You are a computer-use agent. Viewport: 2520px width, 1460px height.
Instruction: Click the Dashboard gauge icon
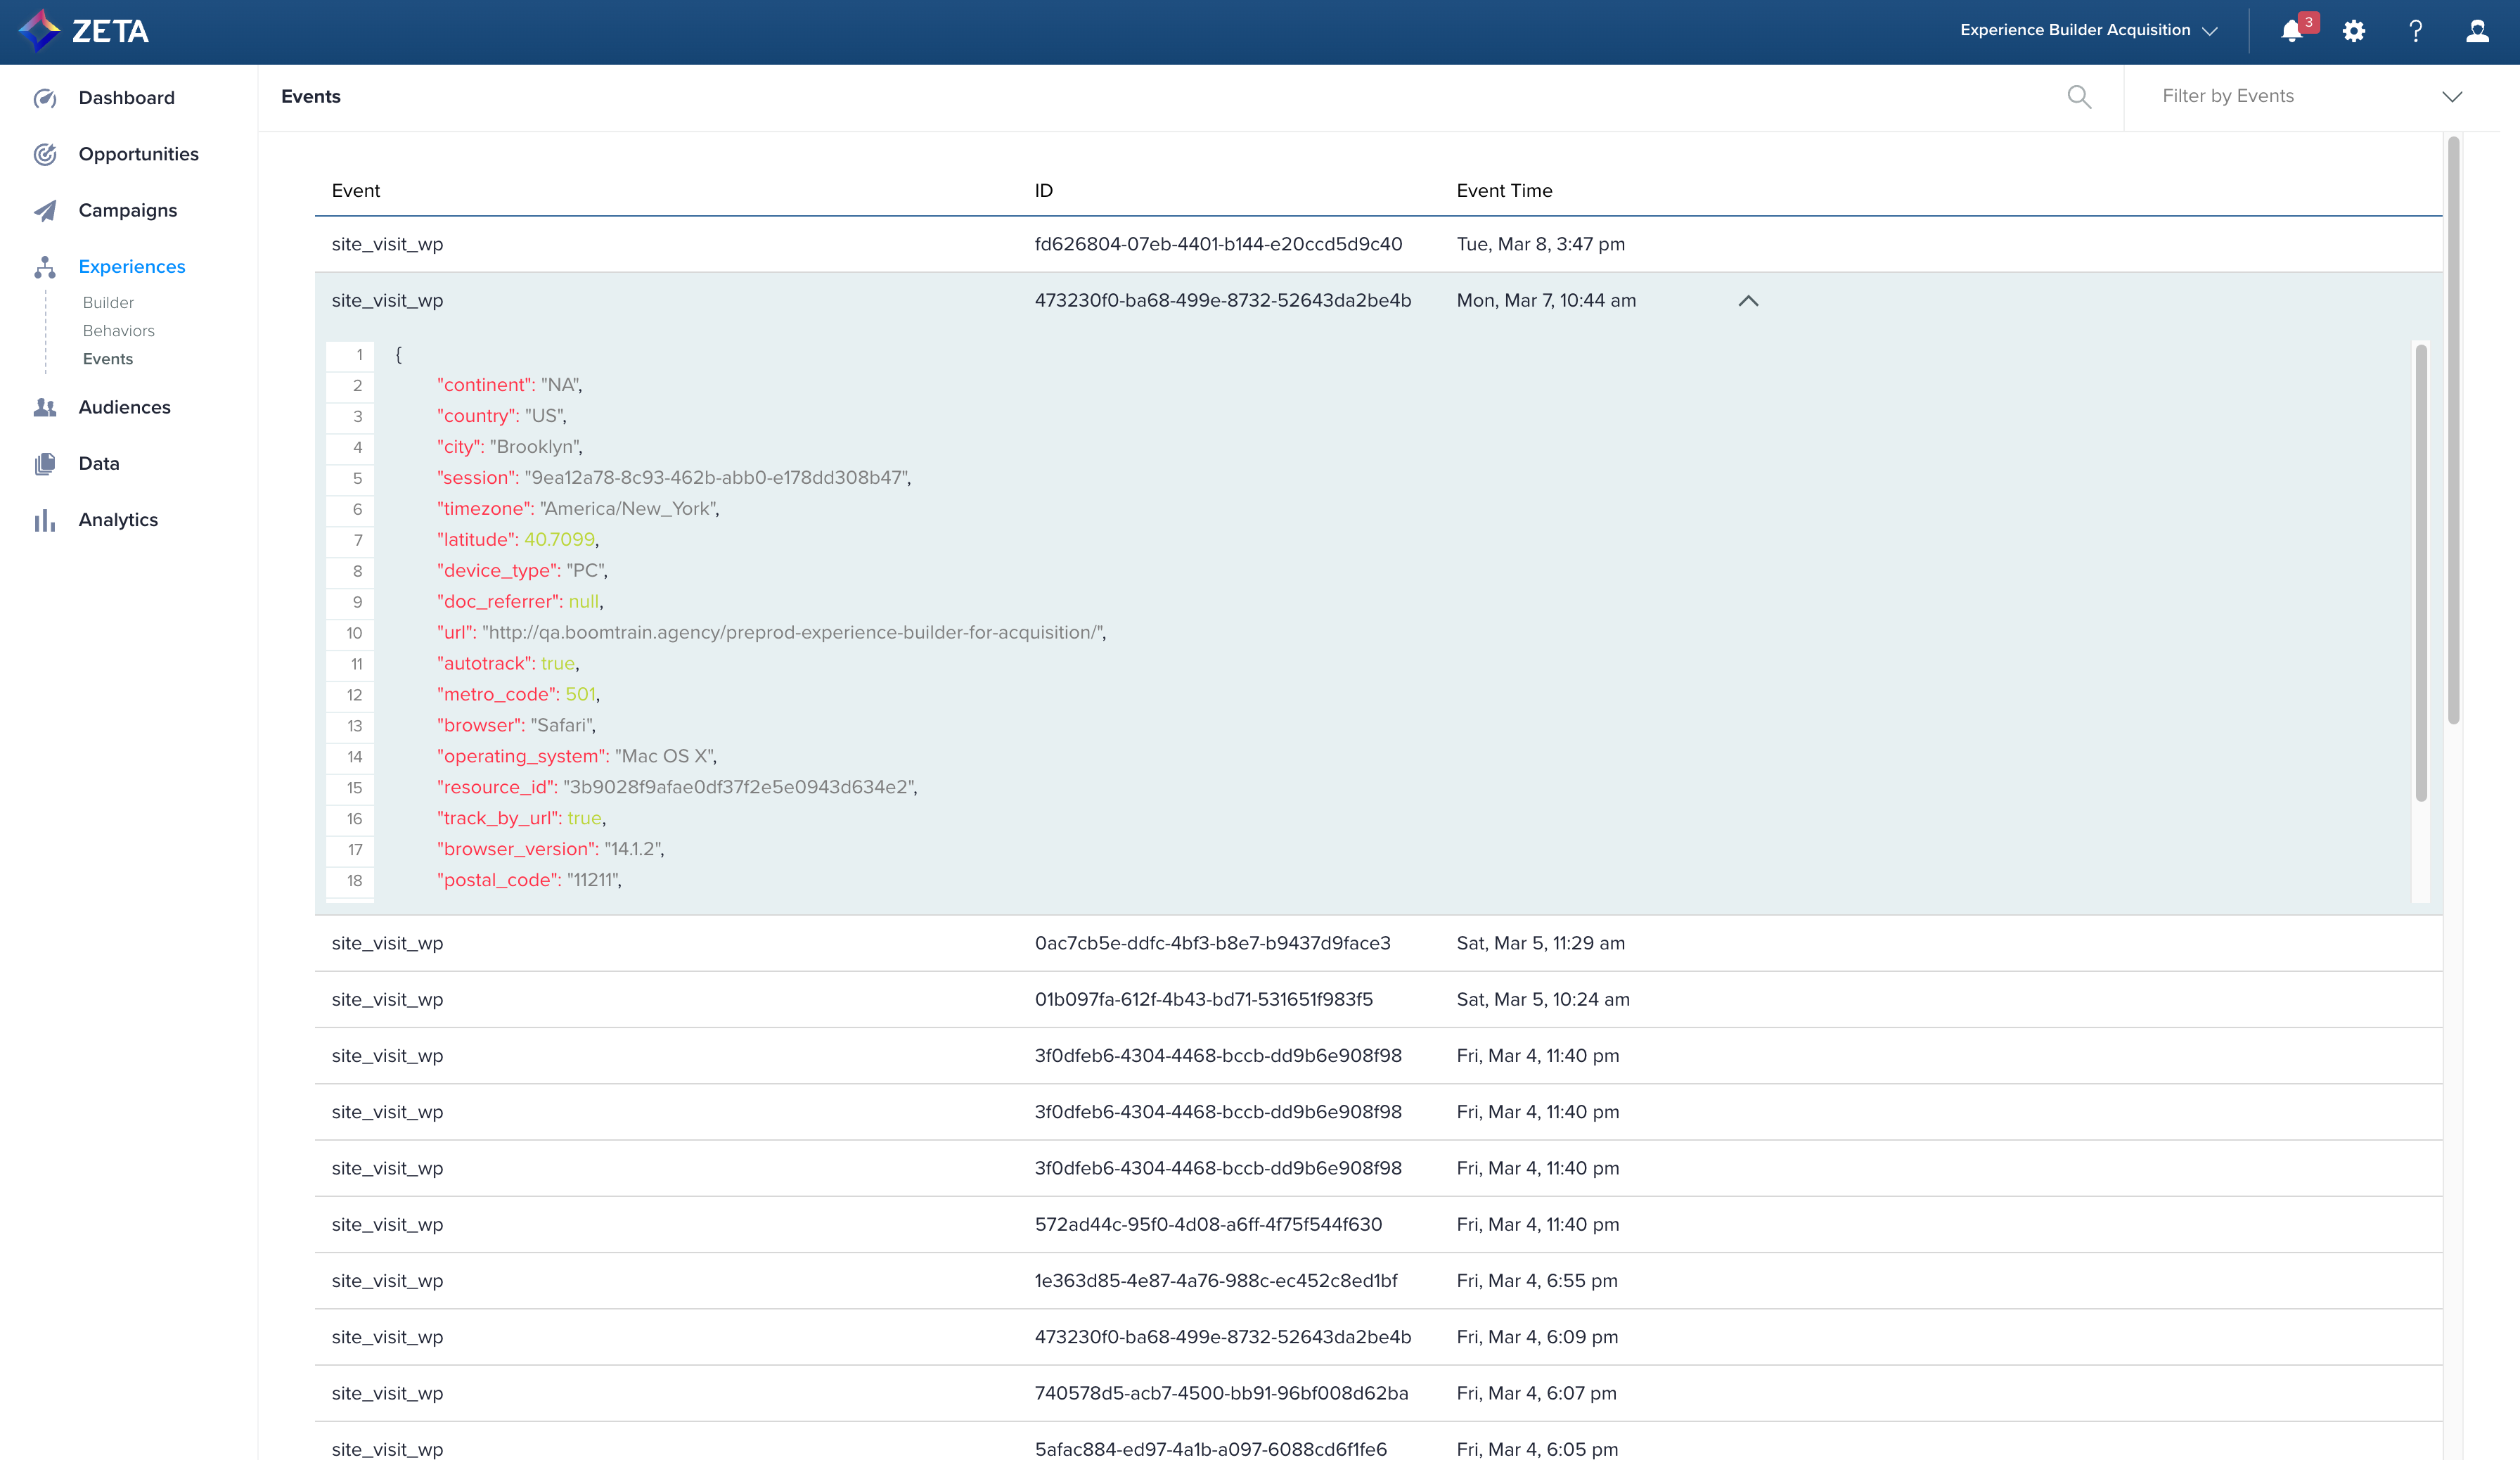tap(45, 98)
